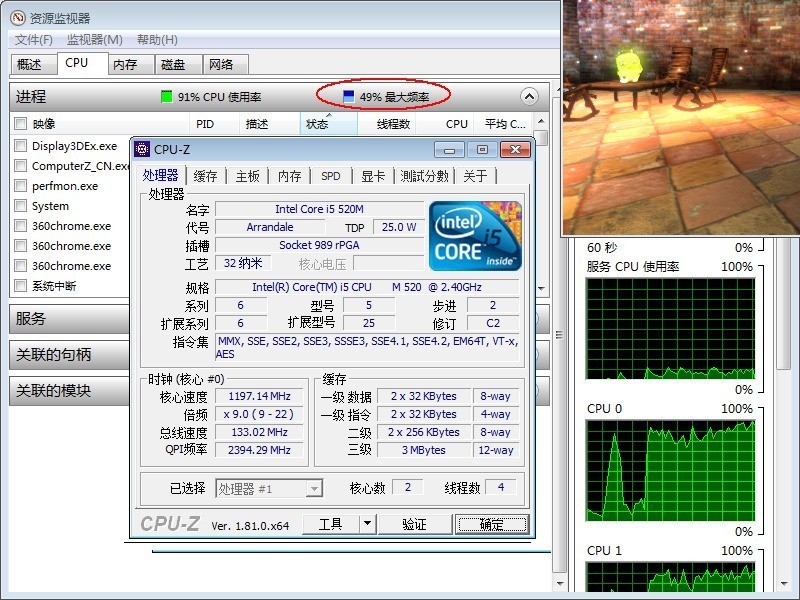Screen dimensions: 800x600
Task: Open the 显卡 tab in CPU-Z
Action: [373, 177]
